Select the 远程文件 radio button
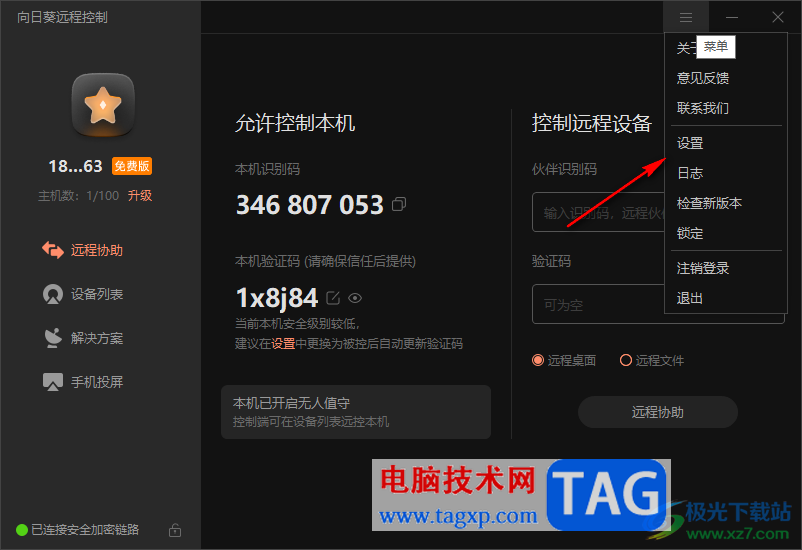This screenshot has height=550, width=802. [626, 360]
